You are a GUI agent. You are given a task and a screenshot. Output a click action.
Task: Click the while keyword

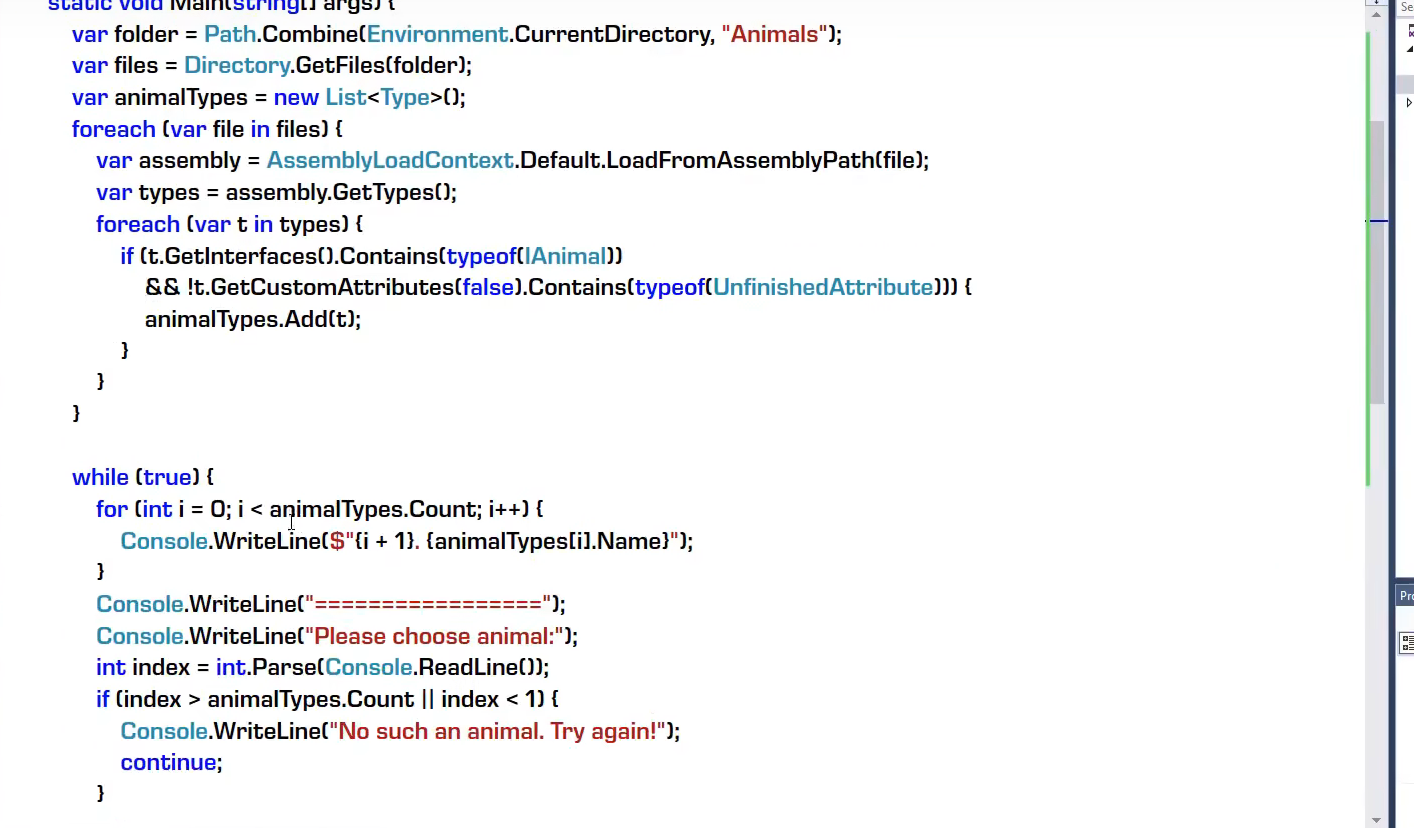click(100, 477)
